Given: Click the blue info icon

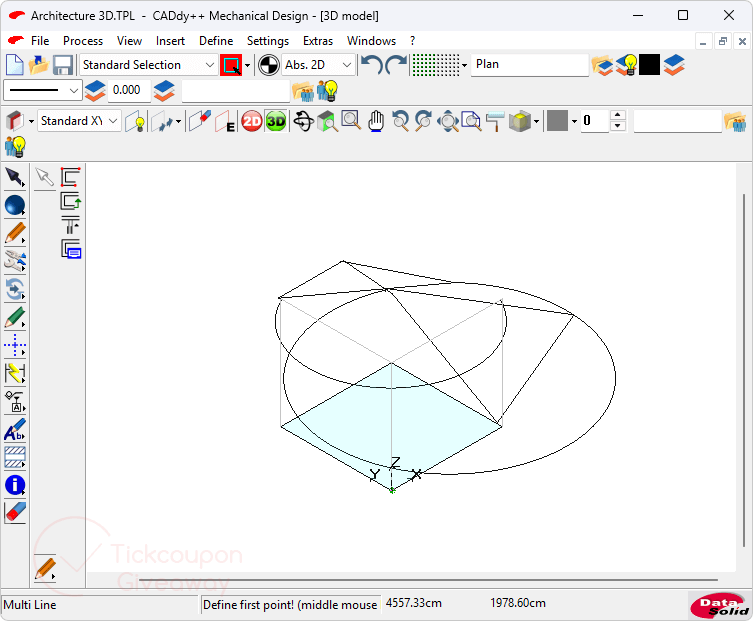Looking at the screenshot, I should point(15,485).
